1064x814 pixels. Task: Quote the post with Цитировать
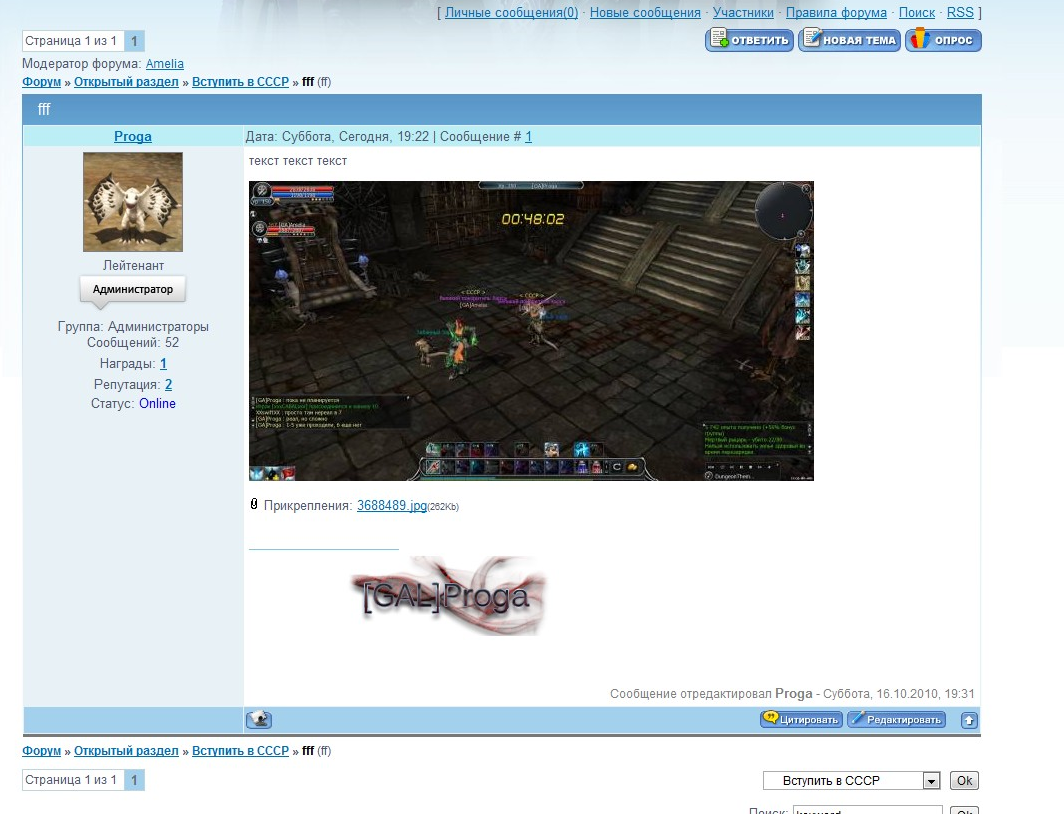click(x=801, y=719)
